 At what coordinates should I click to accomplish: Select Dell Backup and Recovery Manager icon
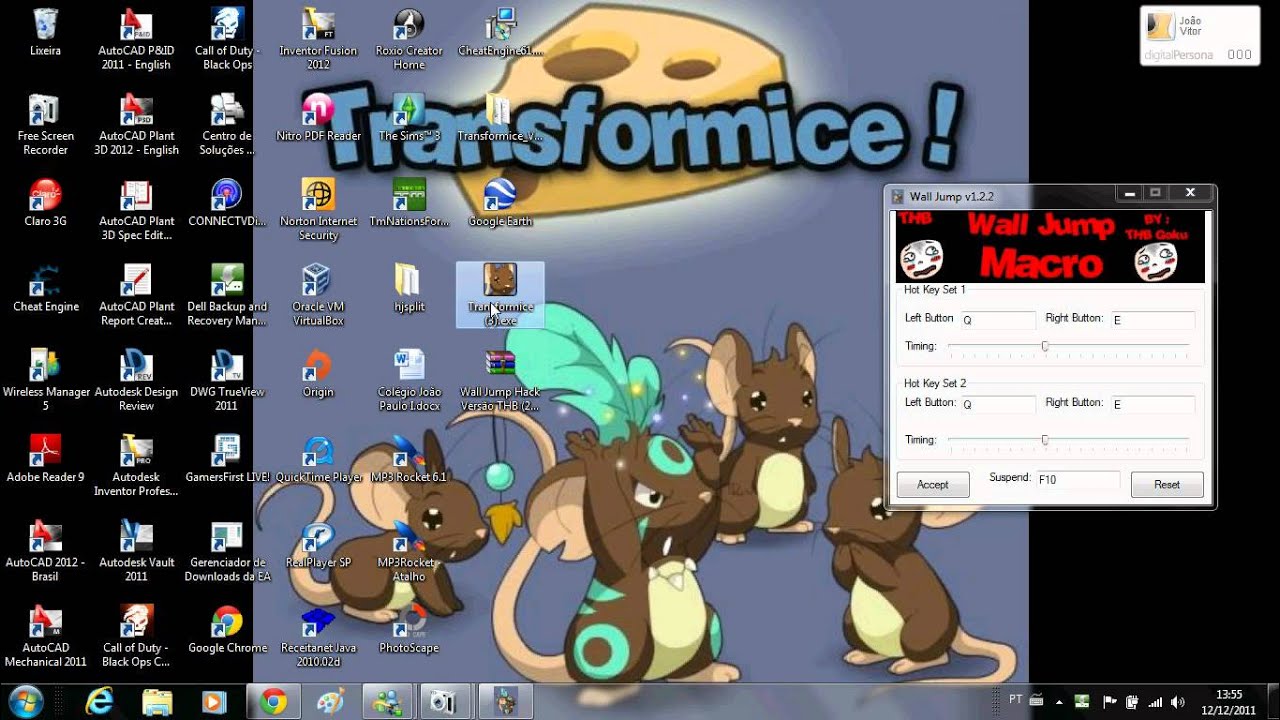[x=227, y=296]
